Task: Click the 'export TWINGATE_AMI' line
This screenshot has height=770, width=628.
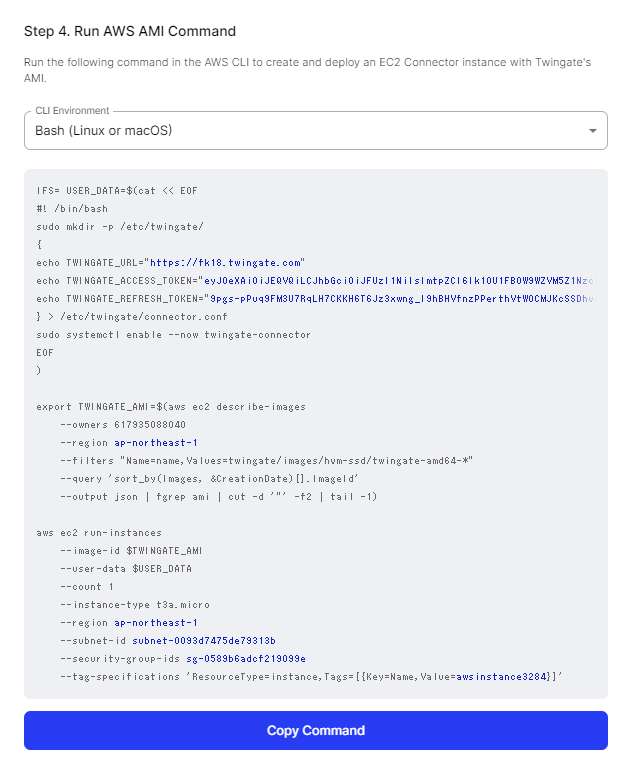Action: click(171, 407)
